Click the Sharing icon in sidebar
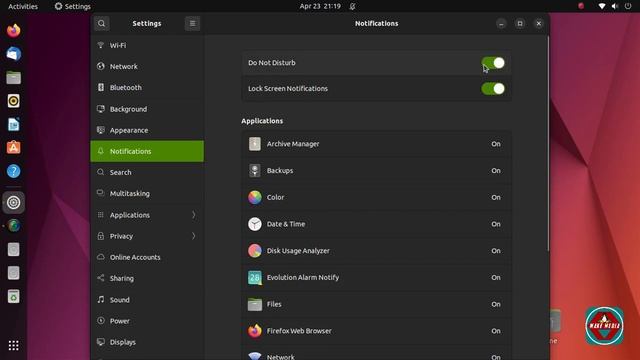This screenshot has height=360, width=640. (101, 278)
